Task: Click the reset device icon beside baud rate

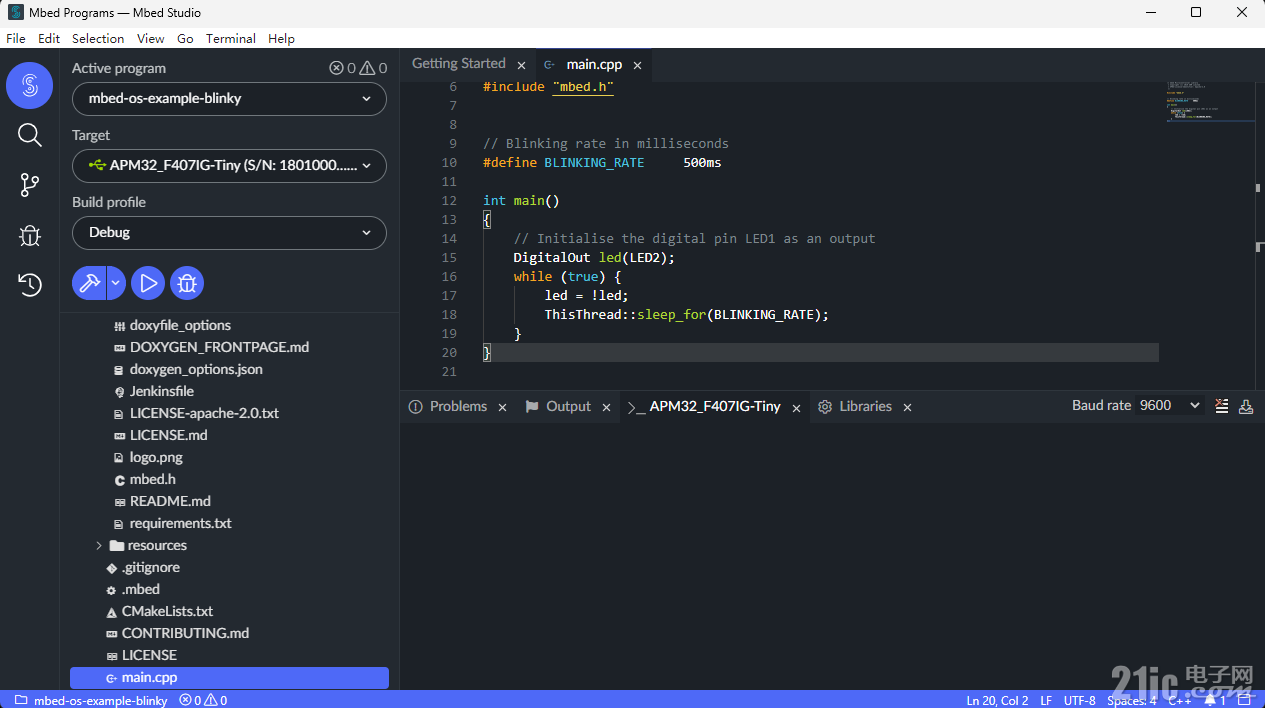Action: click(1246, 405)
